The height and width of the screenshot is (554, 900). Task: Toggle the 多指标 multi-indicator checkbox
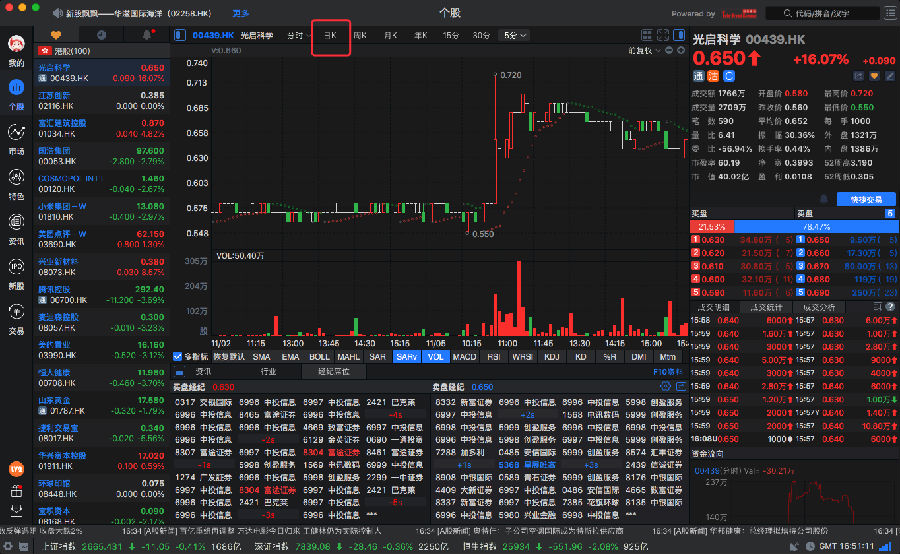point(177,357)
